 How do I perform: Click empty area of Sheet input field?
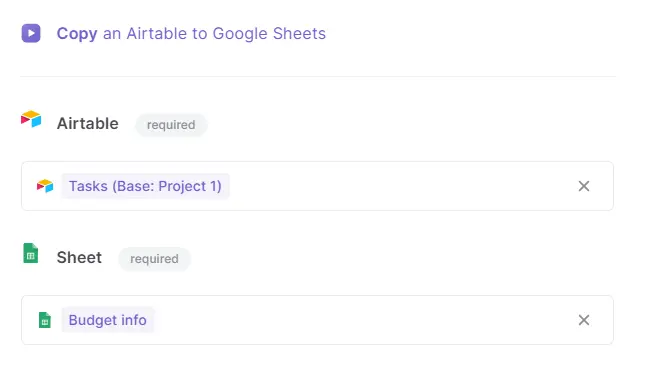click(365, 320)
